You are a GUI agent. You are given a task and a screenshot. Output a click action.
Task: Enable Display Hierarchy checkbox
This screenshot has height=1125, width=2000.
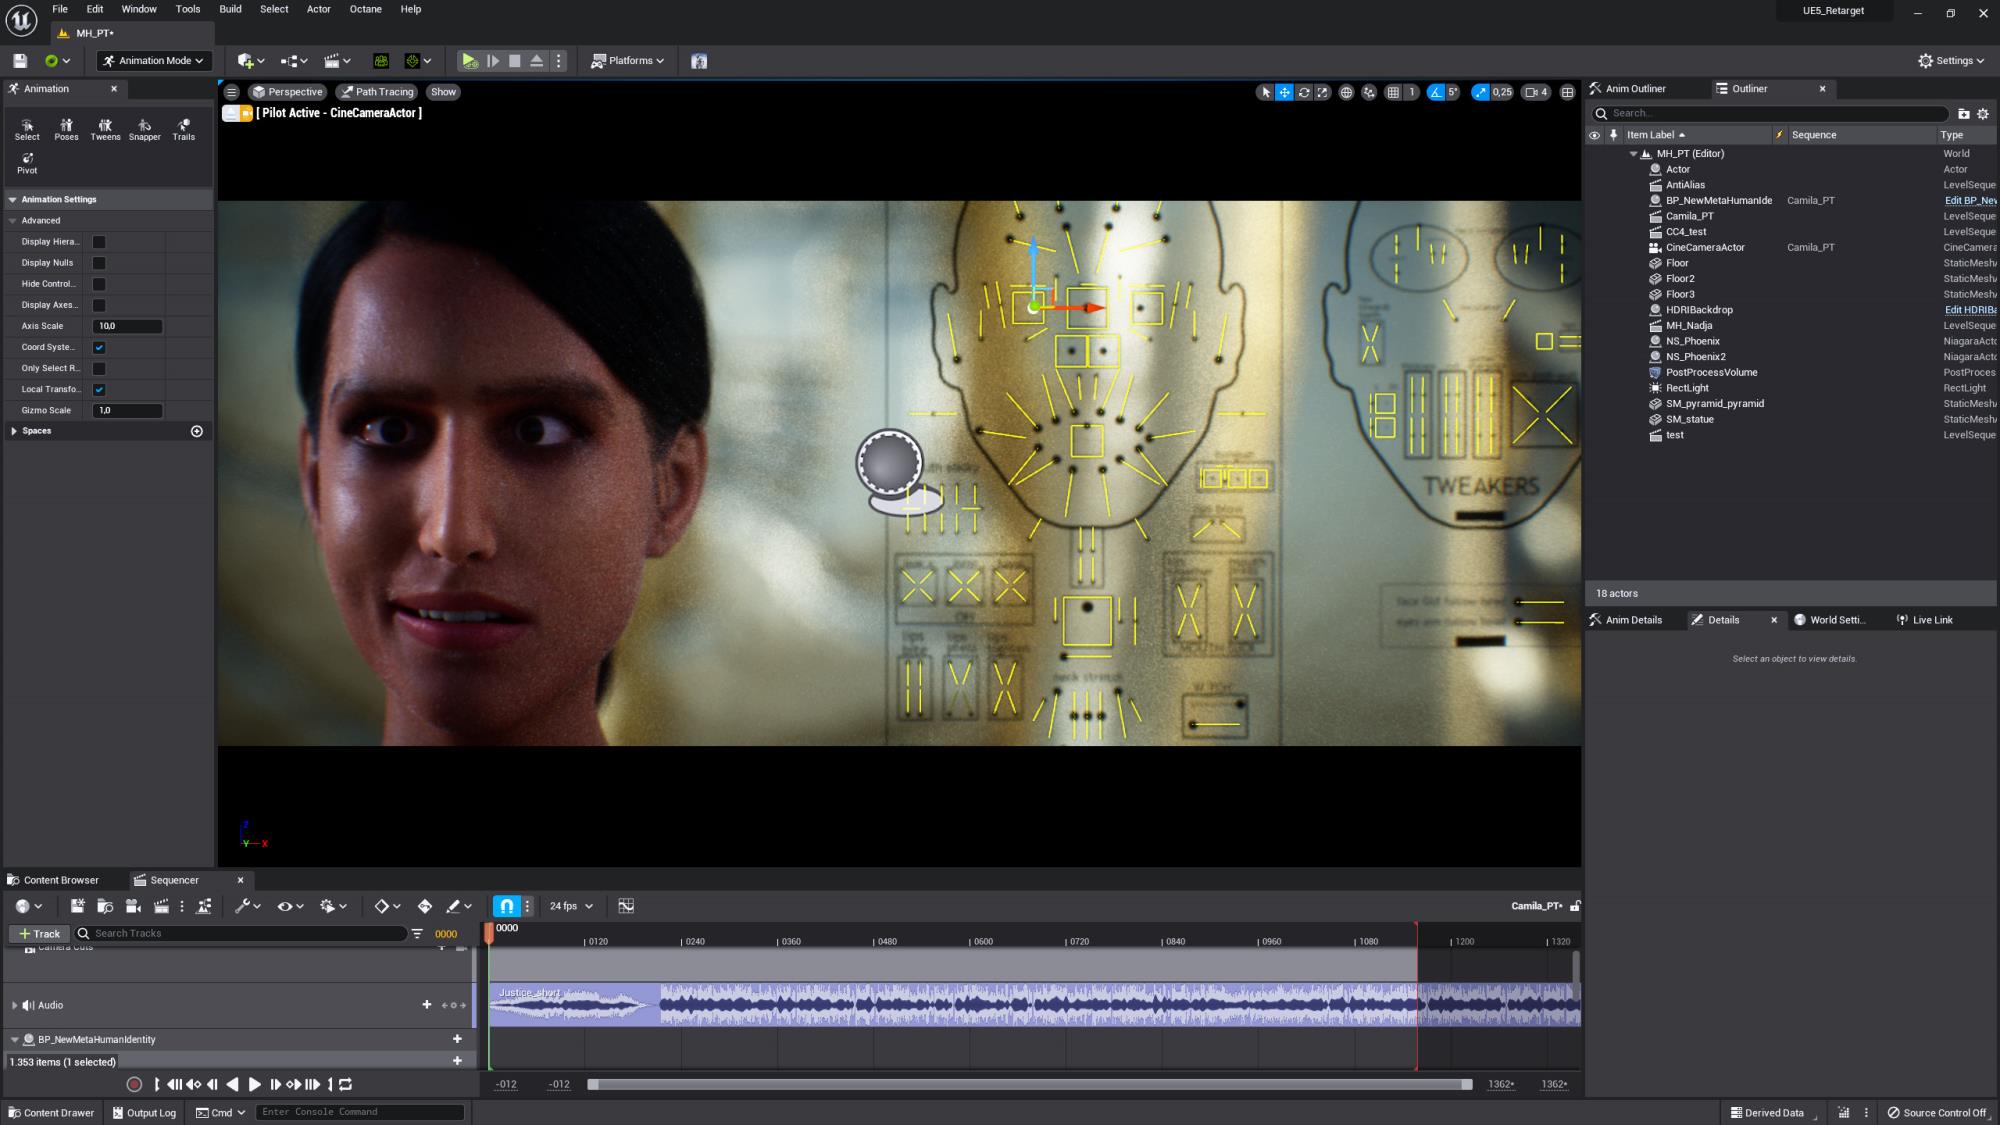pos(99,242)
